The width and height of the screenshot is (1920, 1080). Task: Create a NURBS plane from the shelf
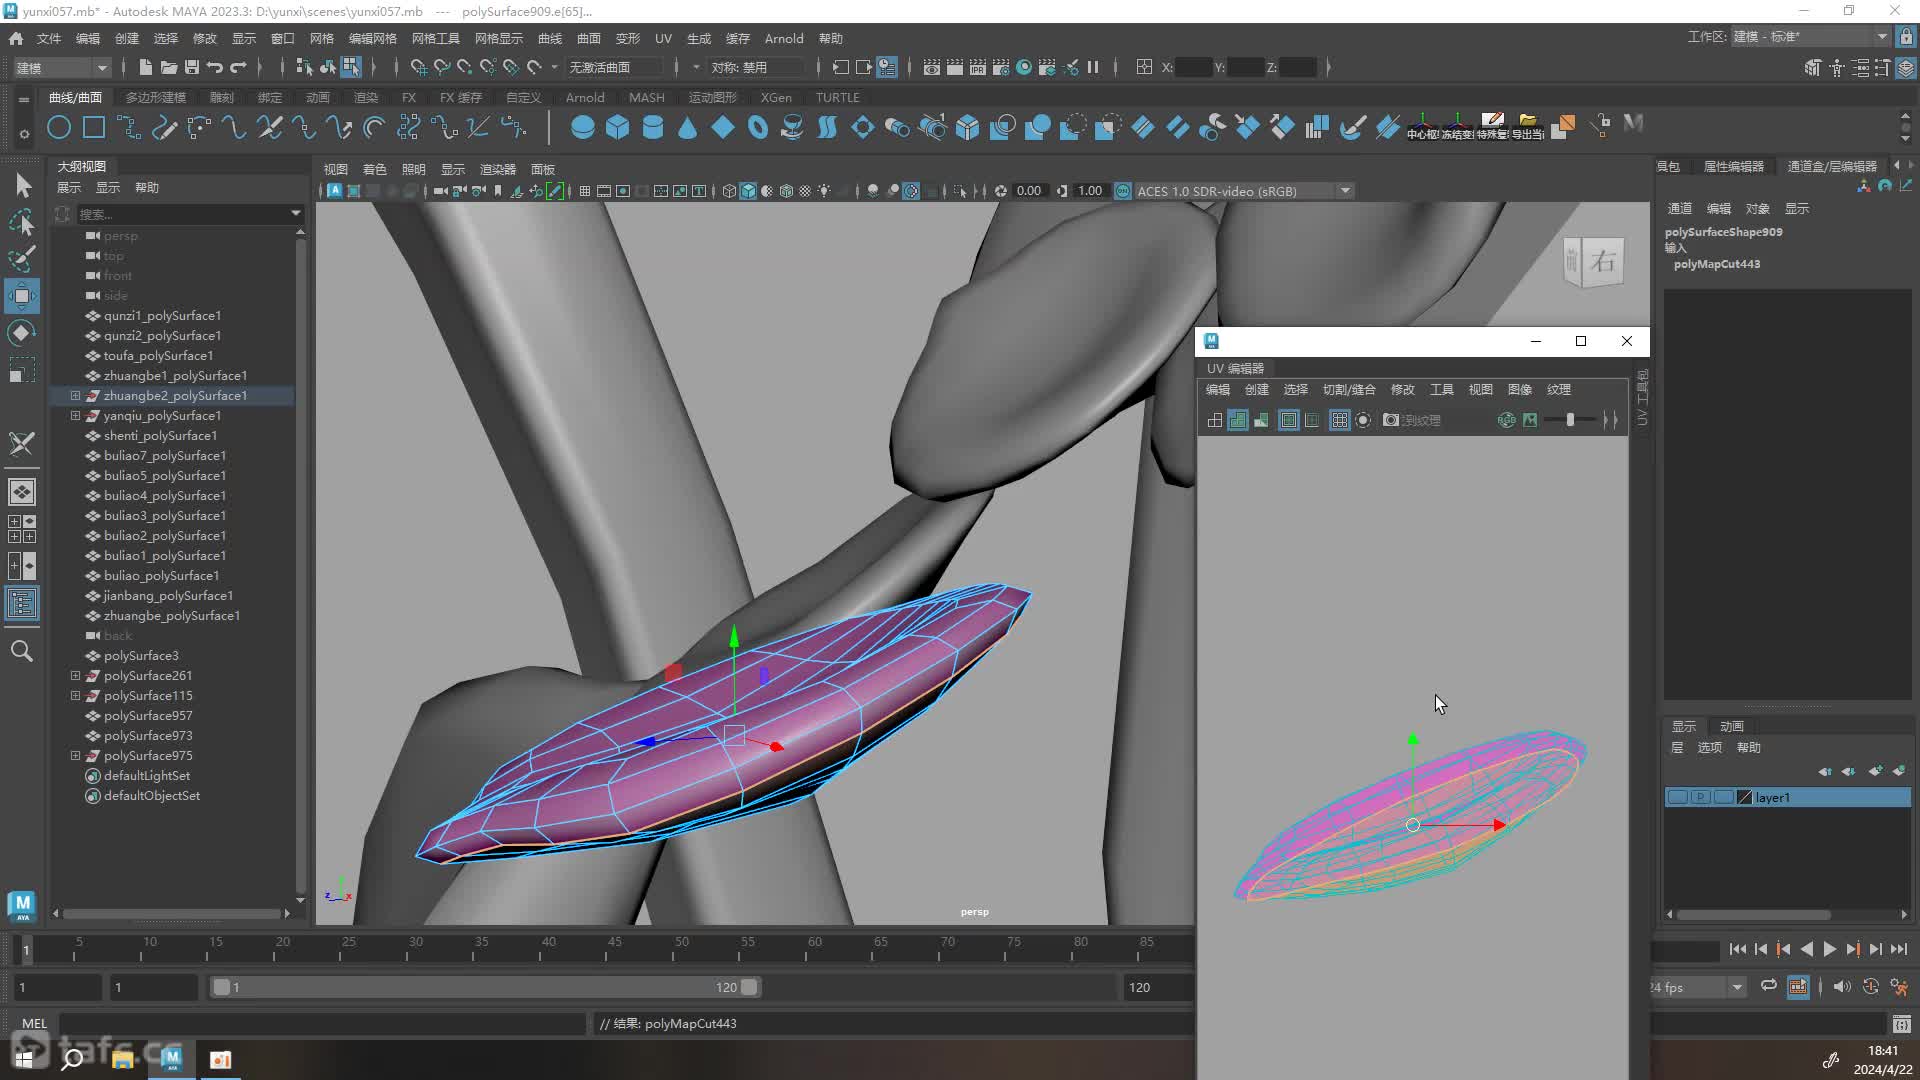[722, 127]
